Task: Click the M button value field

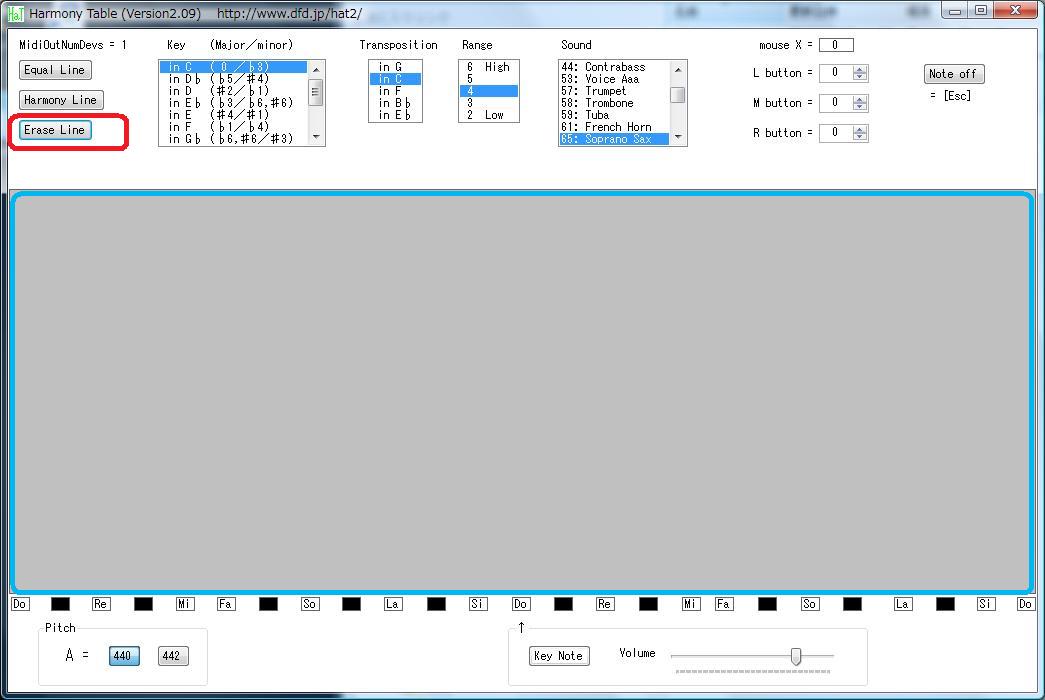Action: (836, 103)
